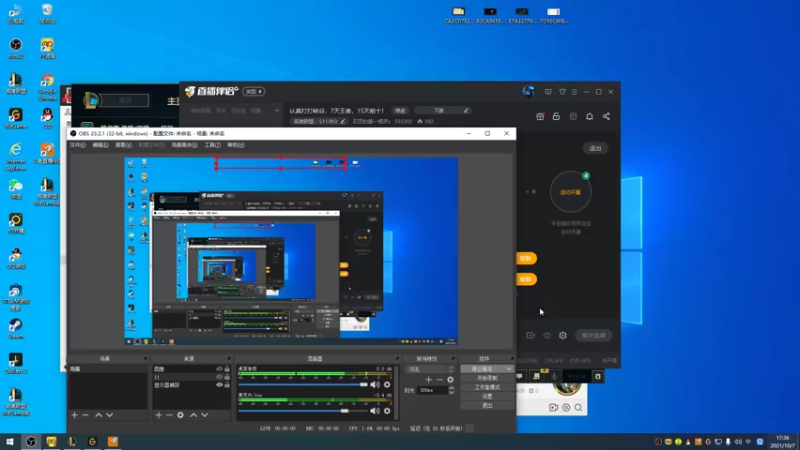Click the magnifier icon on the white floating widget
800x450 pixels.
578,408
